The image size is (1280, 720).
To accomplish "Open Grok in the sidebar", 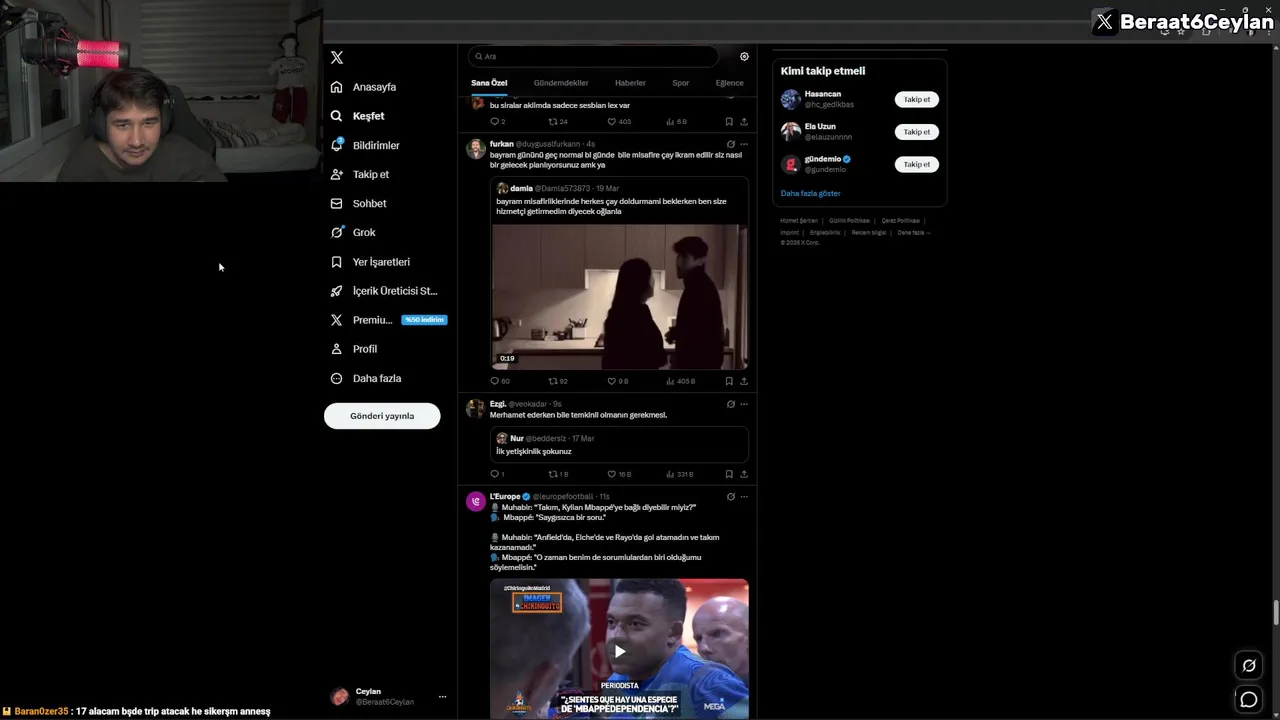I will click(353, 232).
